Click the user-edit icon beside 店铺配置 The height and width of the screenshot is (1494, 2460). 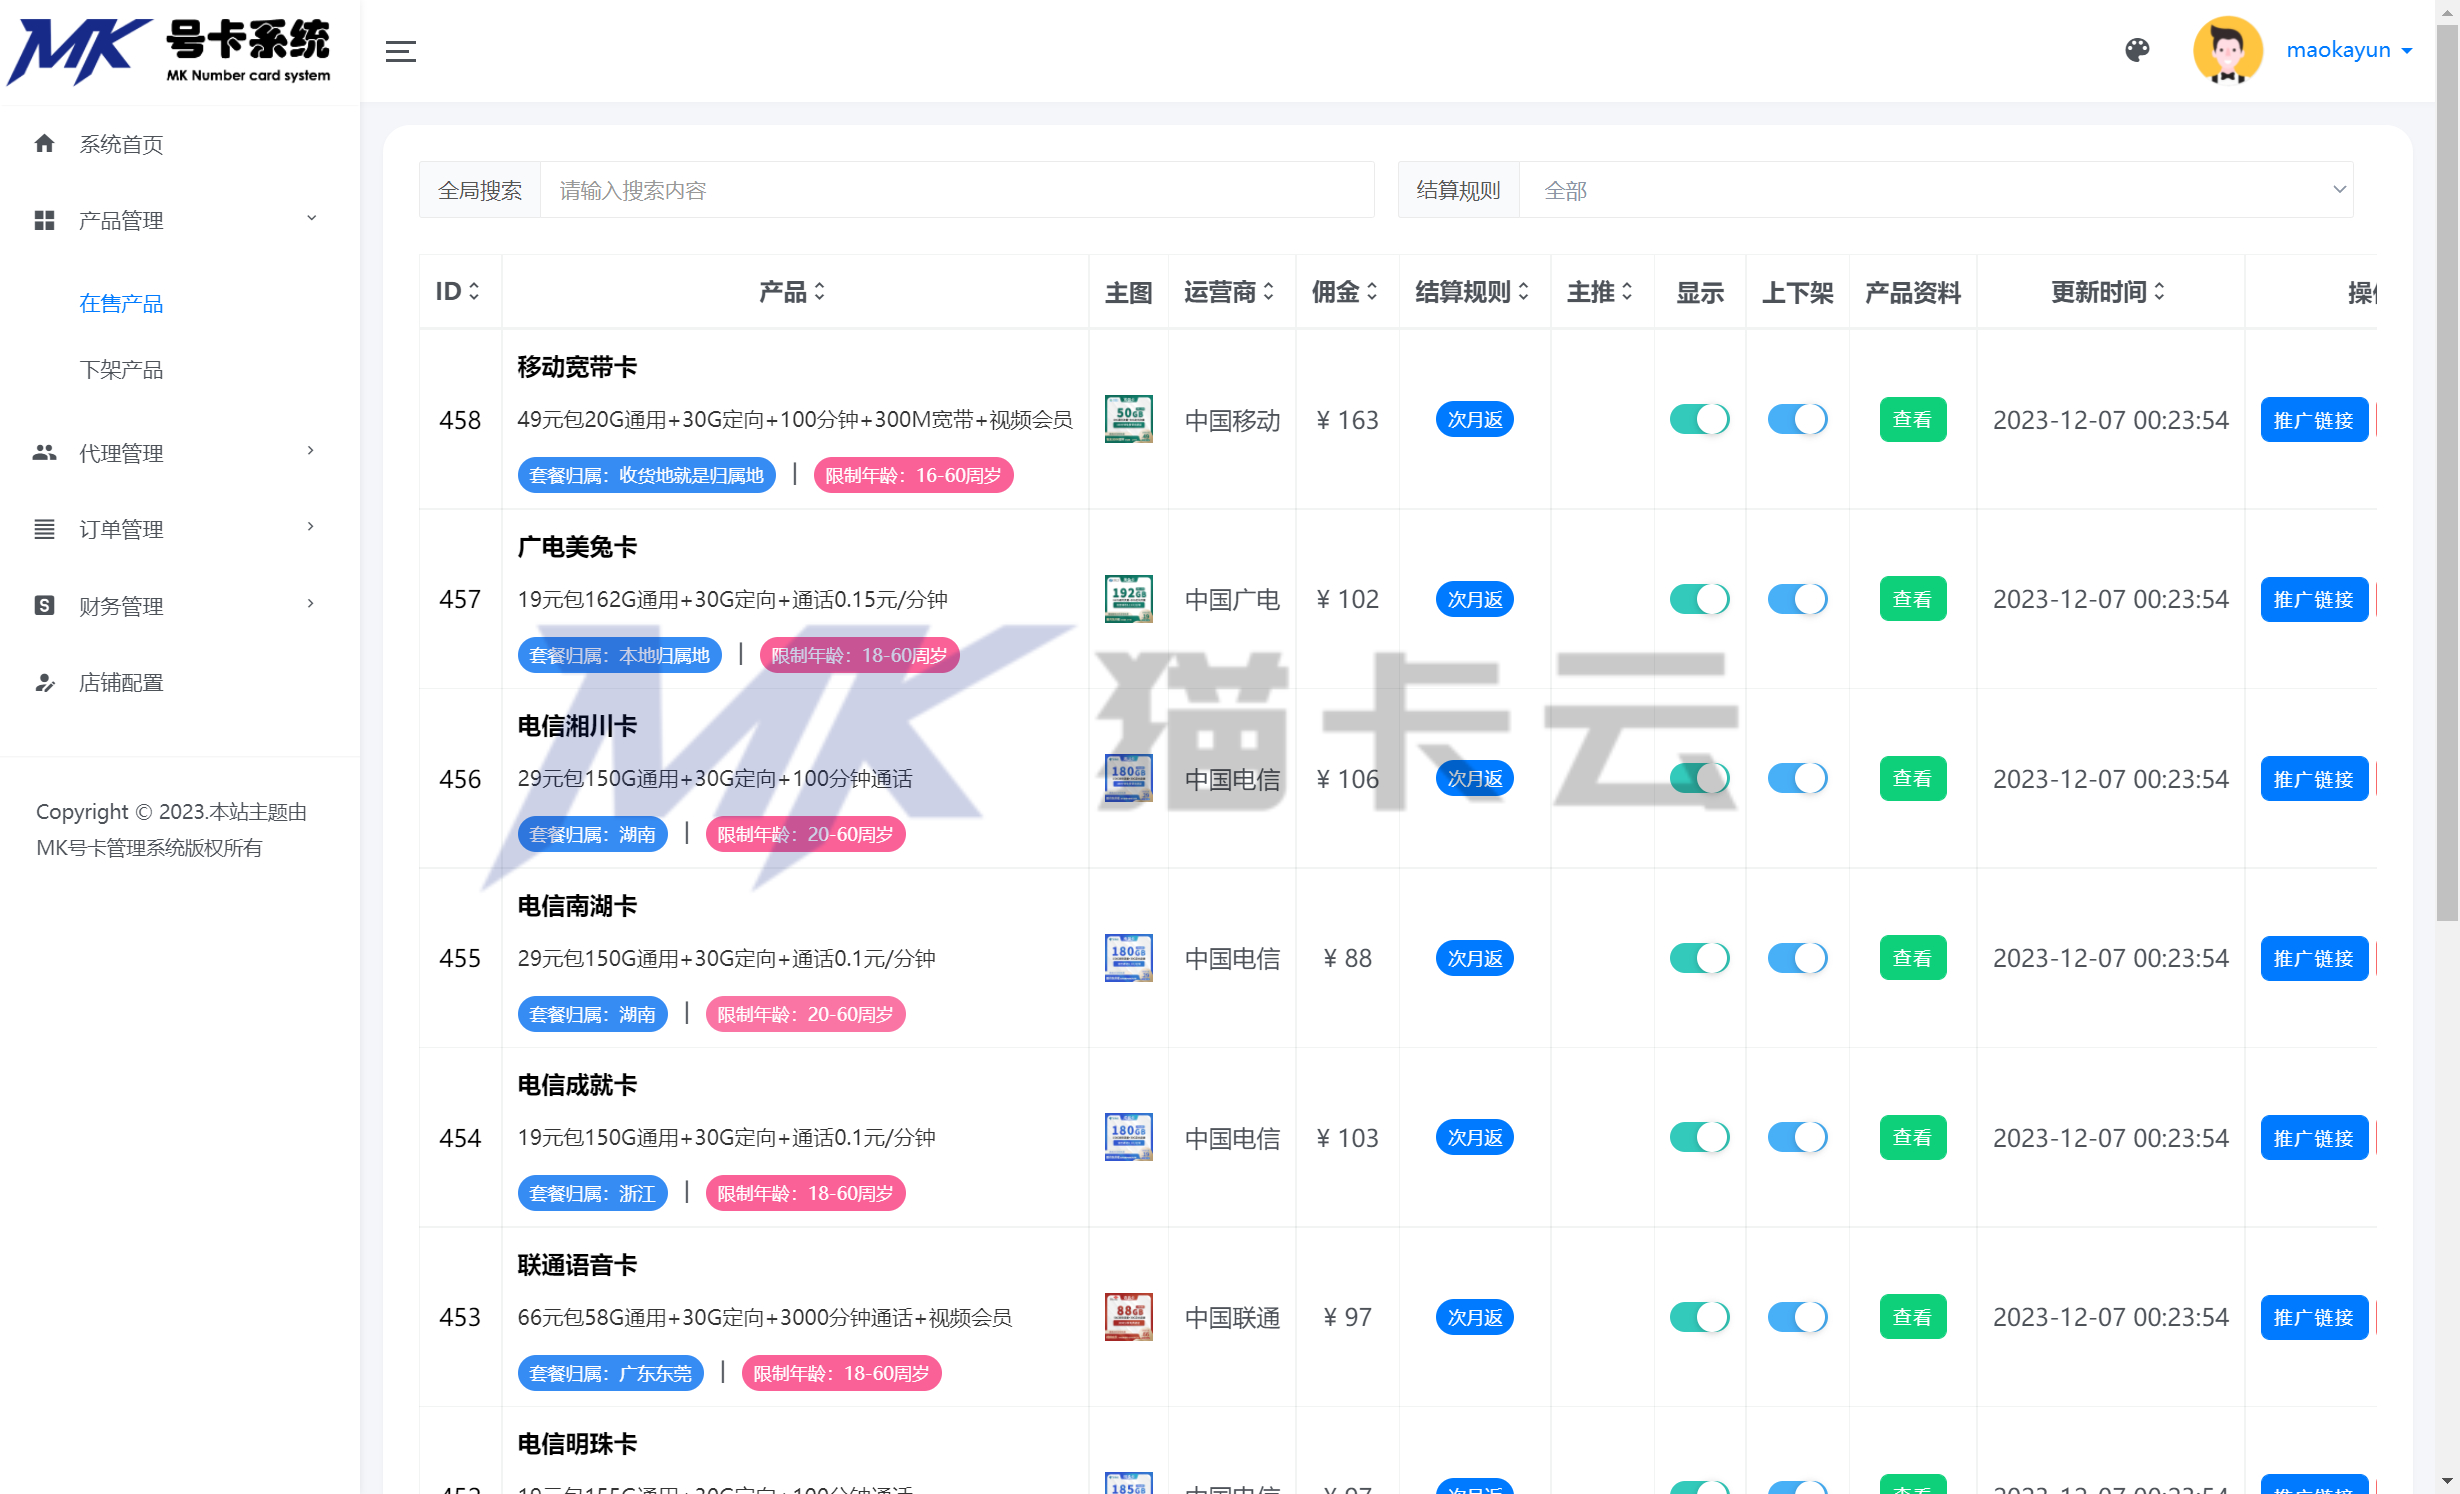(x=44, y=682)
